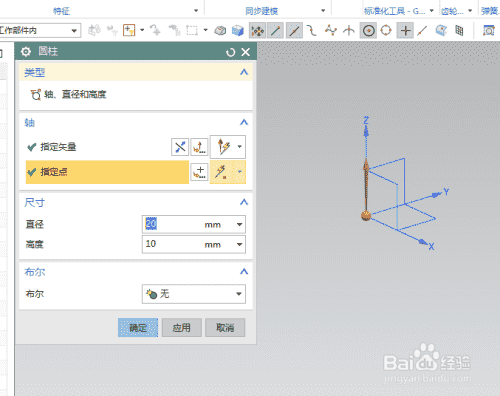Toggle the arc center snap icon
This screenshot has height=396, width=500.
coord(368,31)
